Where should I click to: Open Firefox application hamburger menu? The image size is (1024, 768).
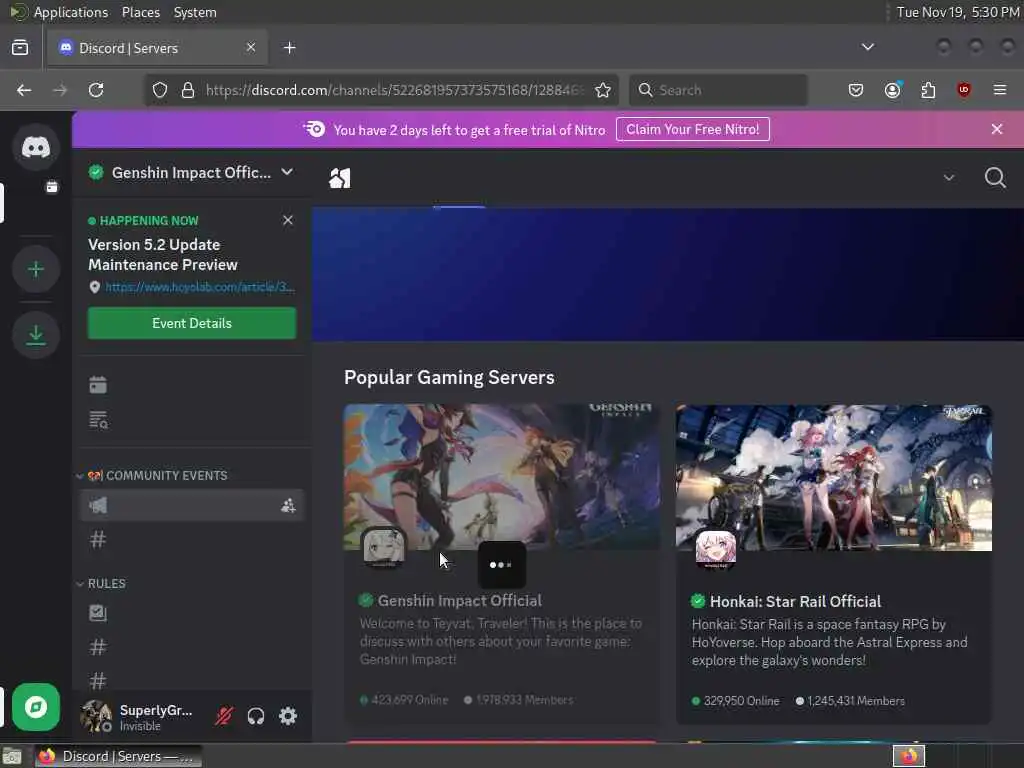tap(999, 90)
